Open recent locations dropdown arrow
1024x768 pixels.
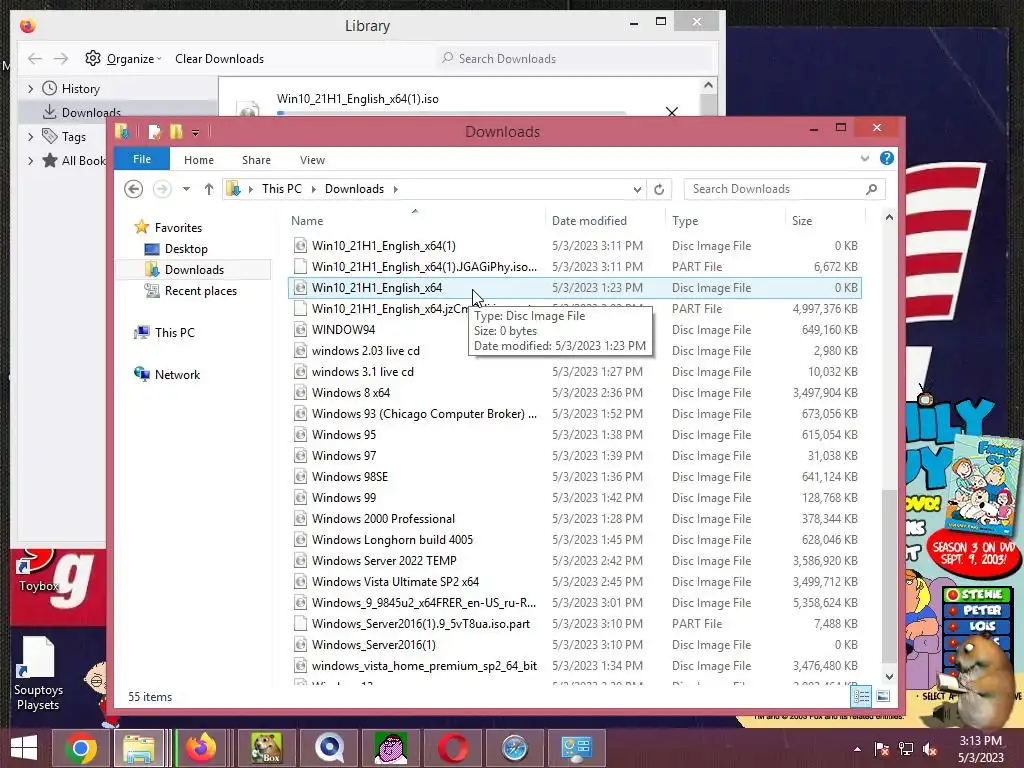[186, 189]
